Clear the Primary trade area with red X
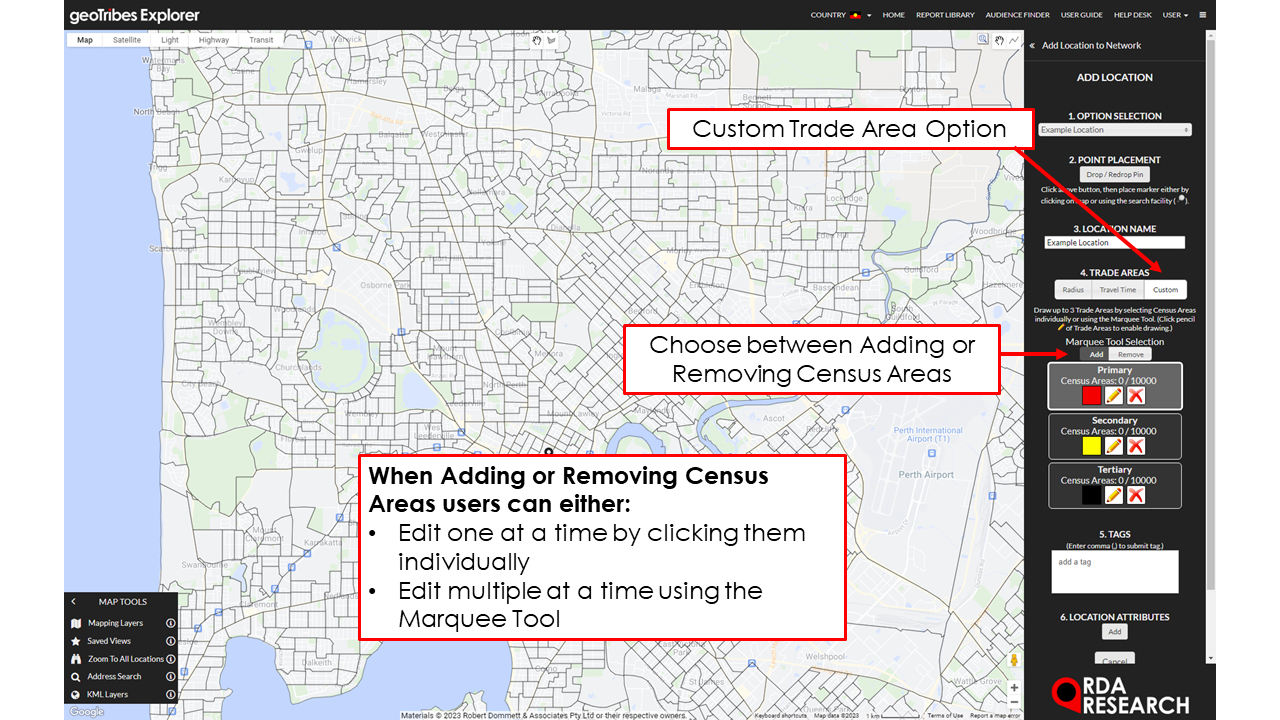Image resolution: width=1280 pixels, height=720 pixels. click(1136, 396)
